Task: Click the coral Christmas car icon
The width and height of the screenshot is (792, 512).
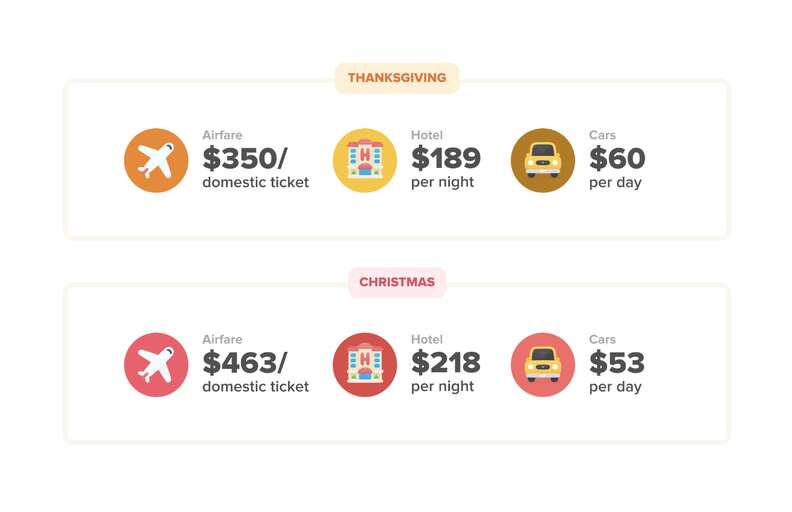Action: coord(543,365)
